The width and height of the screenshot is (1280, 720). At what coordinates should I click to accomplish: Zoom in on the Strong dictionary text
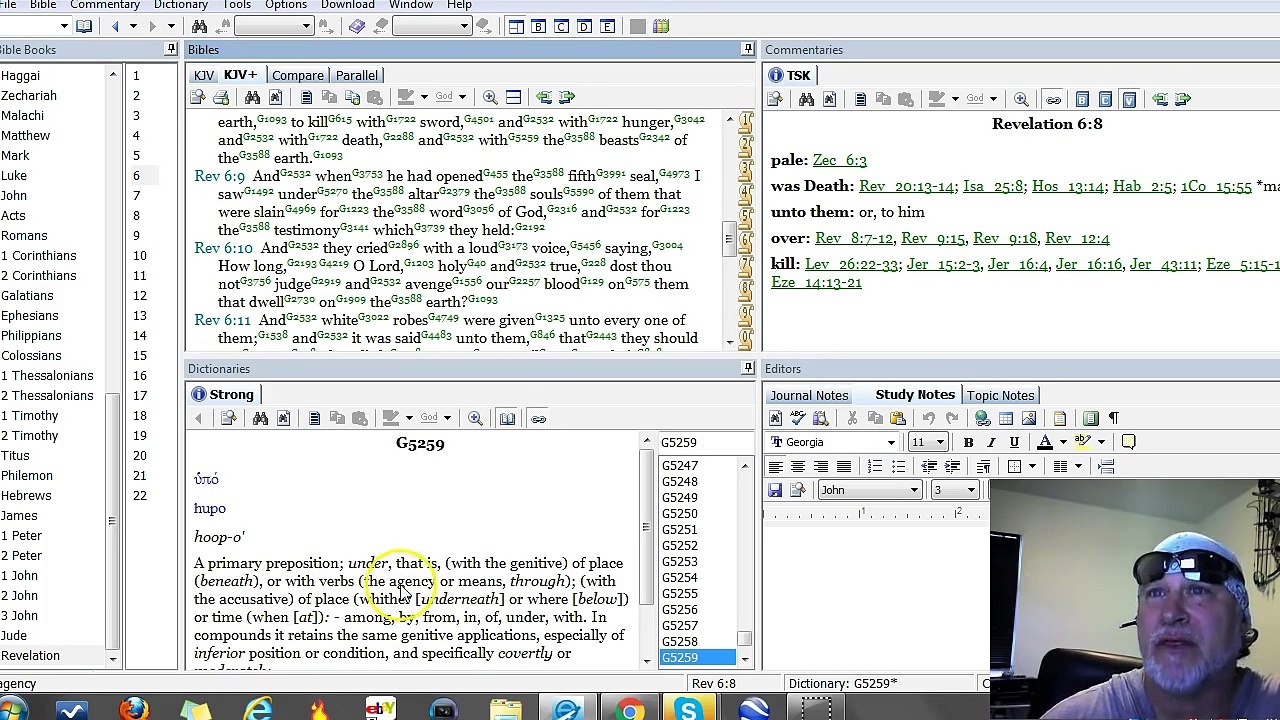475,418
